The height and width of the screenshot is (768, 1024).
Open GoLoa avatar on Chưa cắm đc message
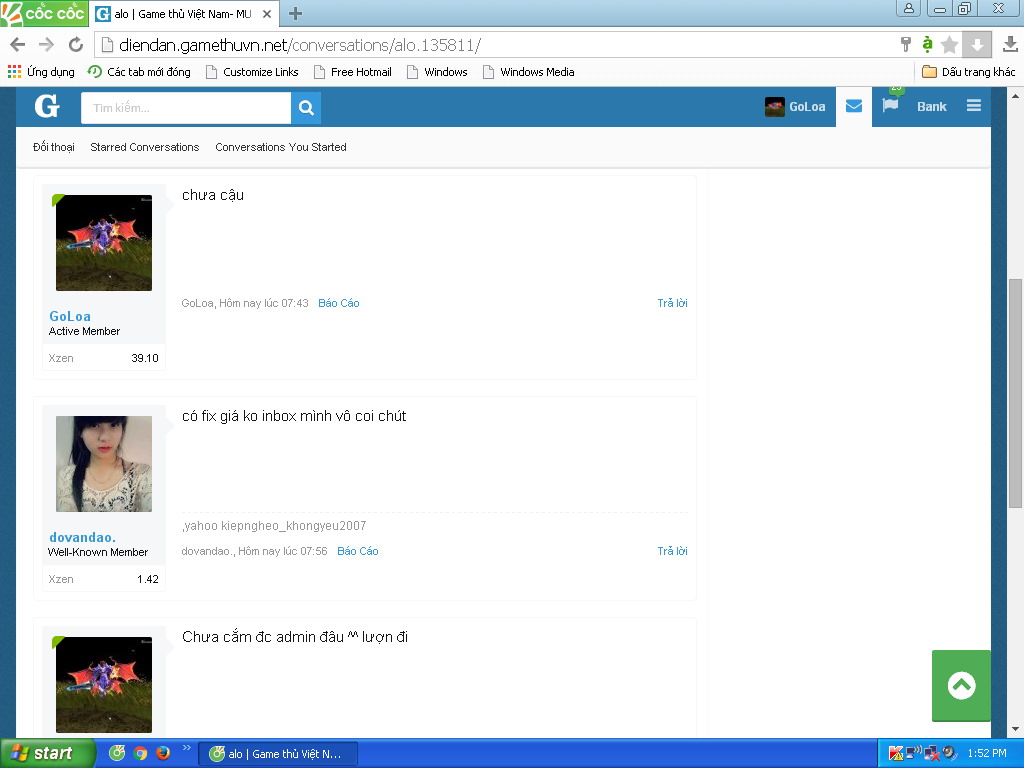coord(104,685)
